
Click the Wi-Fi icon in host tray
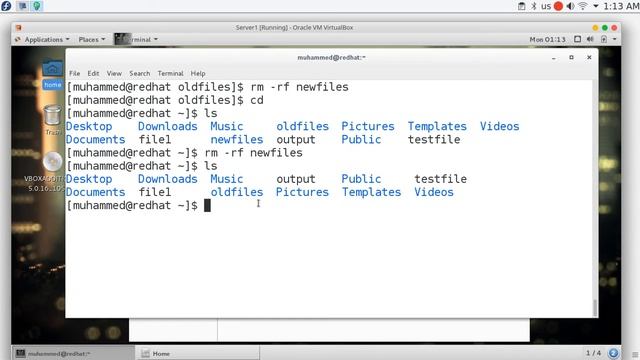[583, 6]
